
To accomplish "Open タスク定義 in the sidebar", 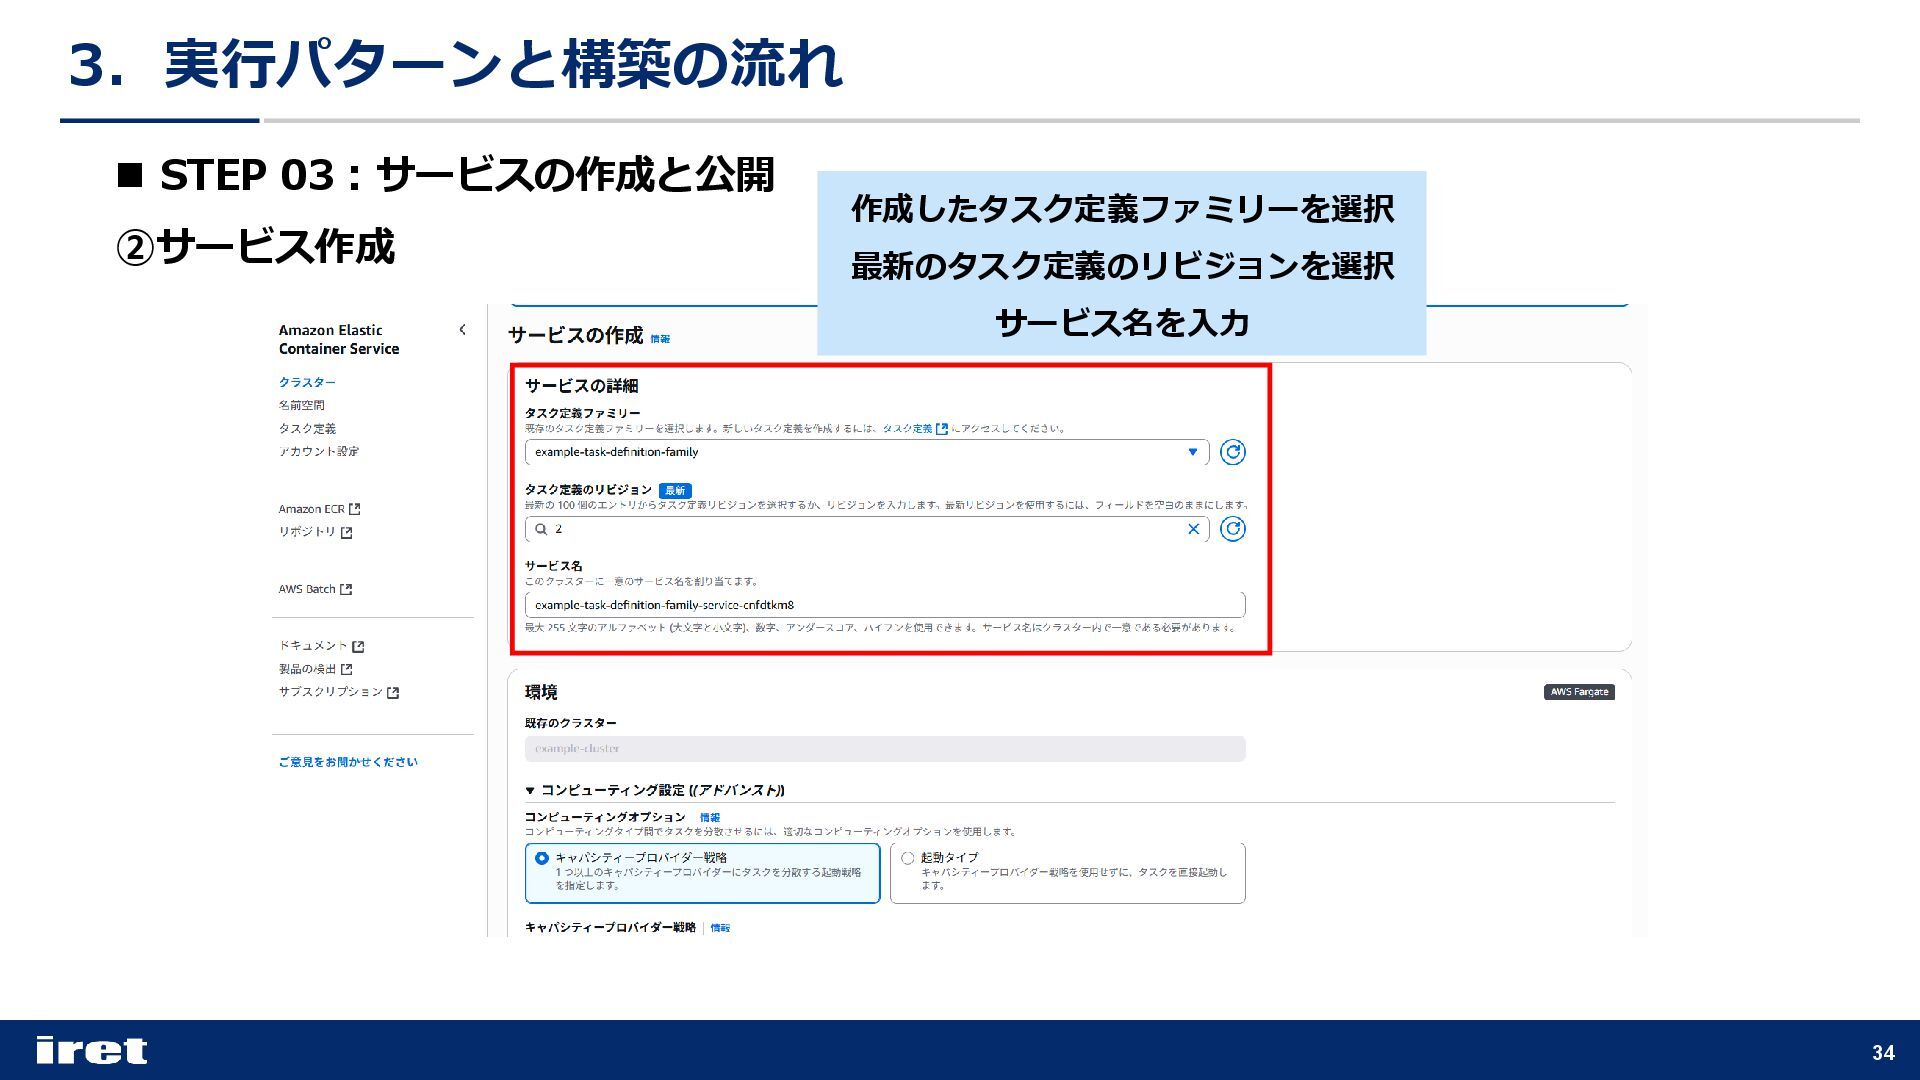I will 307,428.
